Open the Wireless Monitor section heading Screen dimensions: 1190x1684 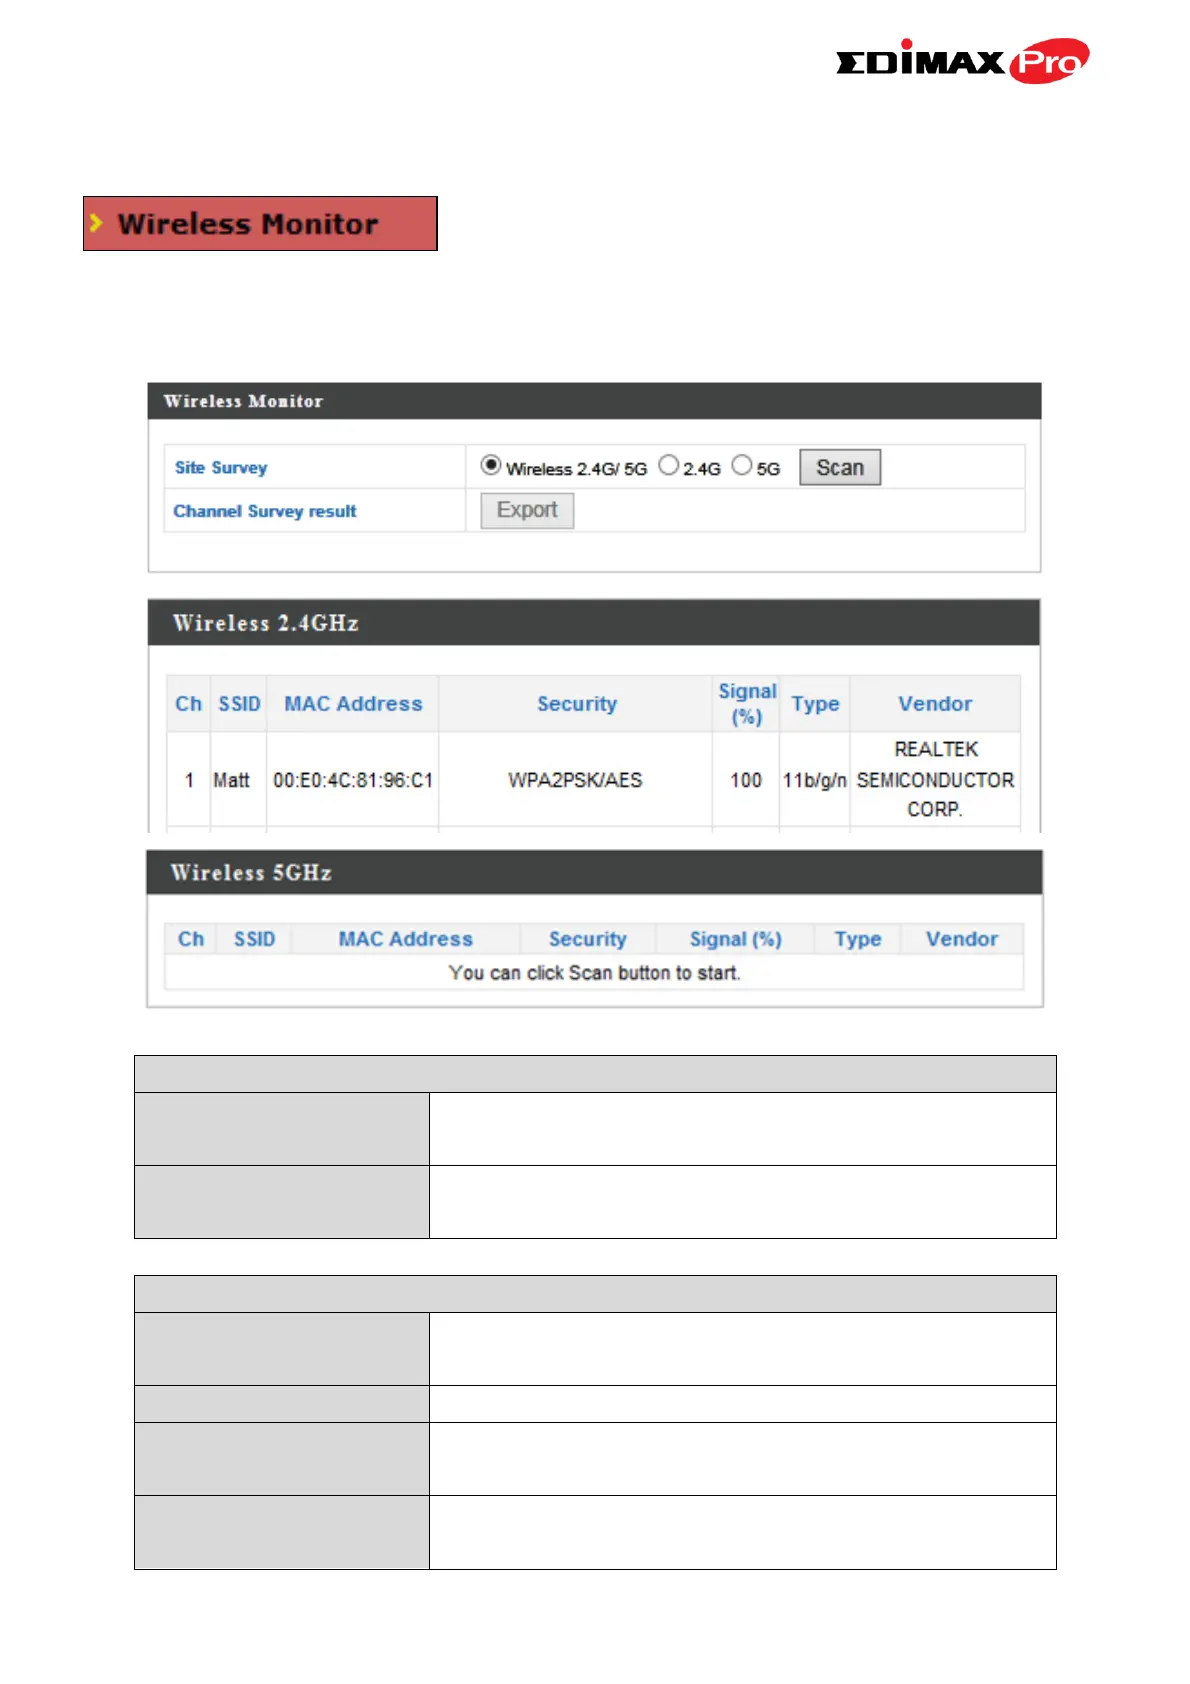click(260, 223)
